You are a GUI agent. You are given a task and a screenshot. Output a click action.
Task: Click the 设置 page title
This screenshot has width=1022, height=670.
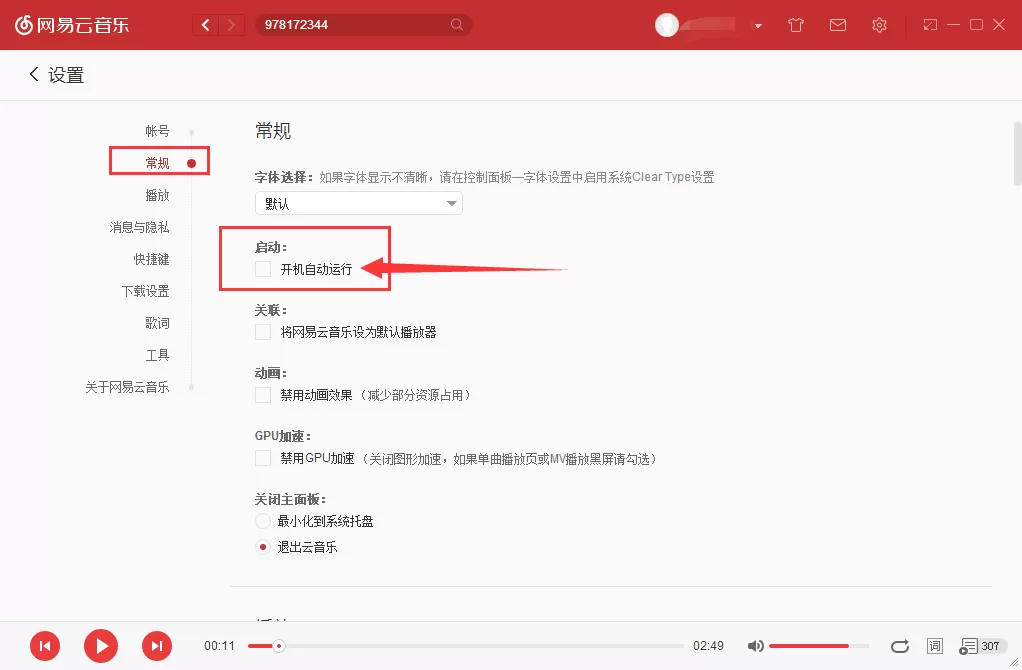(x=66, y=75)
